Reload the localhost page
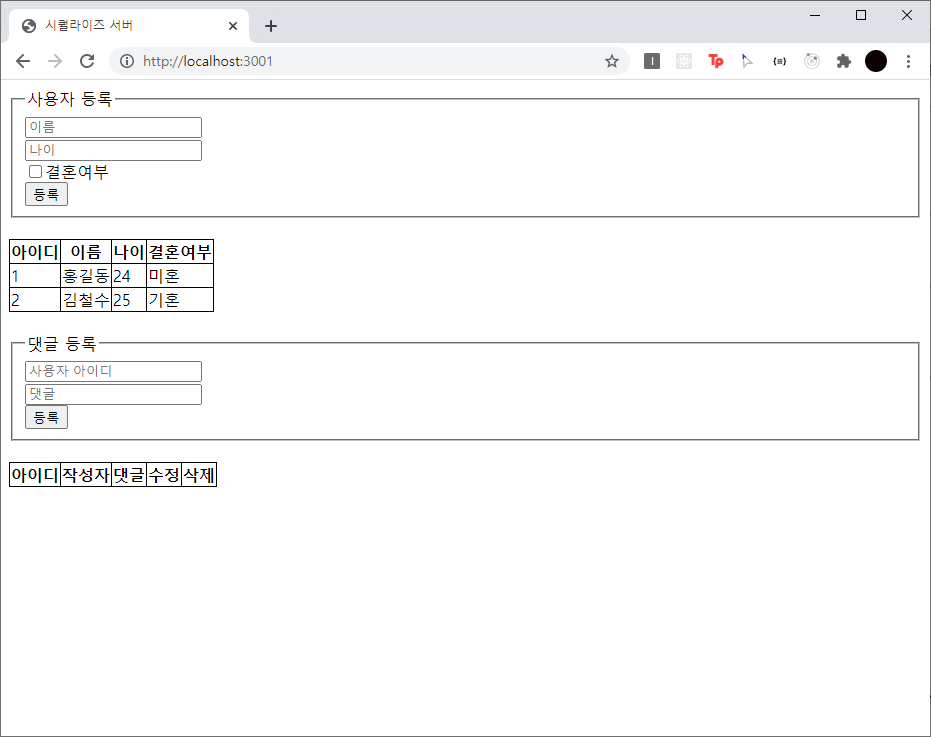 87,61
